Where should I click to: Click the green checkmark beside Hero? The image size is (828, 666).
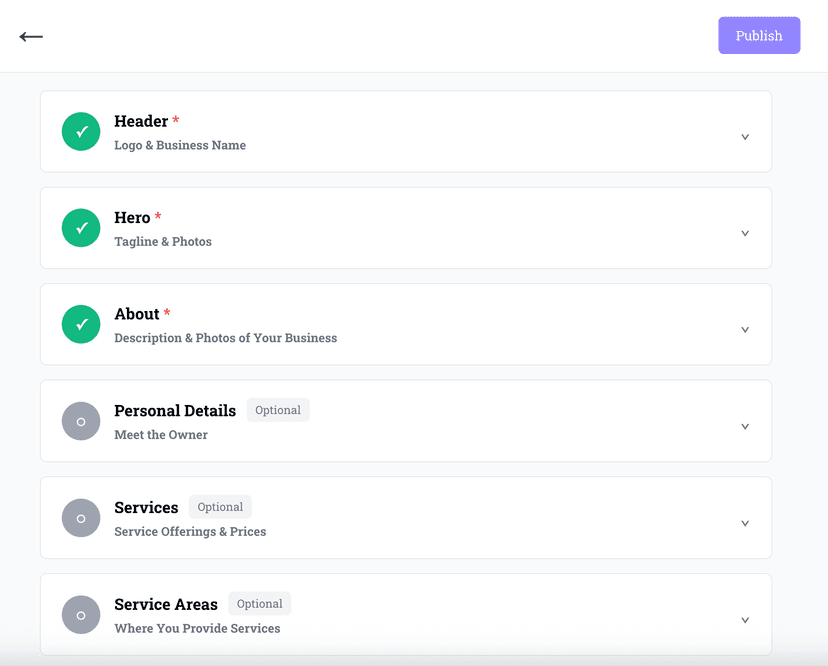click(x=80, y=228)
